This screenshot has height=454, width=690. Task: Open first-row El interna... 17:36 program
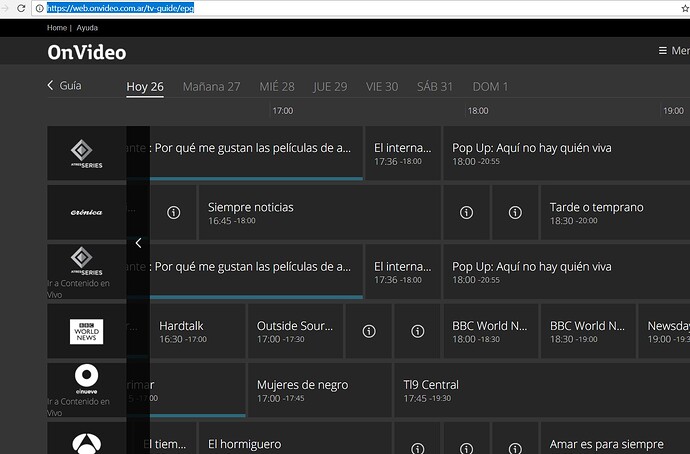pyautogui.click(x=403, y=154)
